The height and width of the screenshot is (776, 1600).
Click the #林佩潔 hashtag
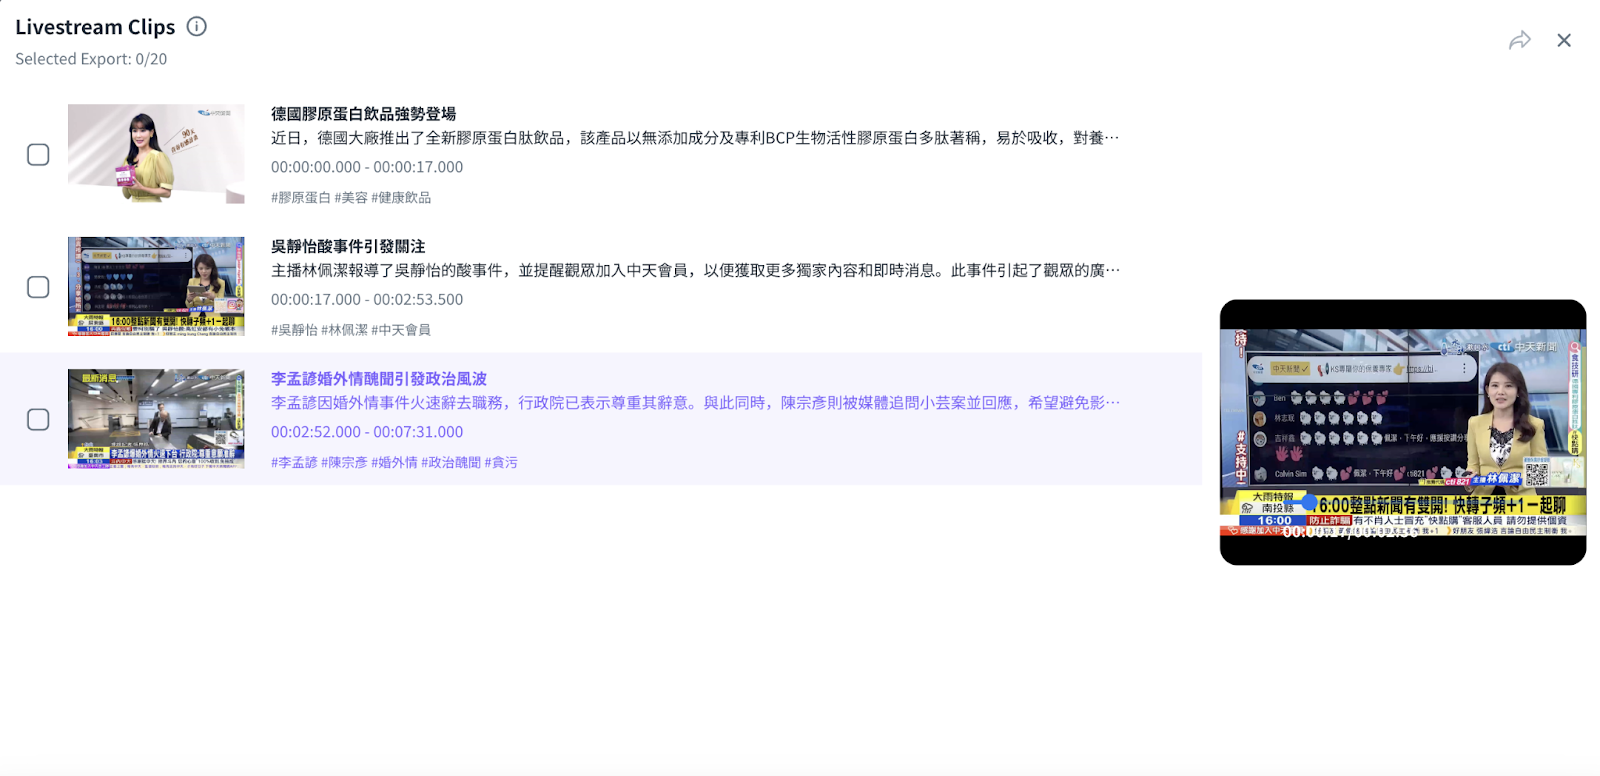tap(344, 330)
